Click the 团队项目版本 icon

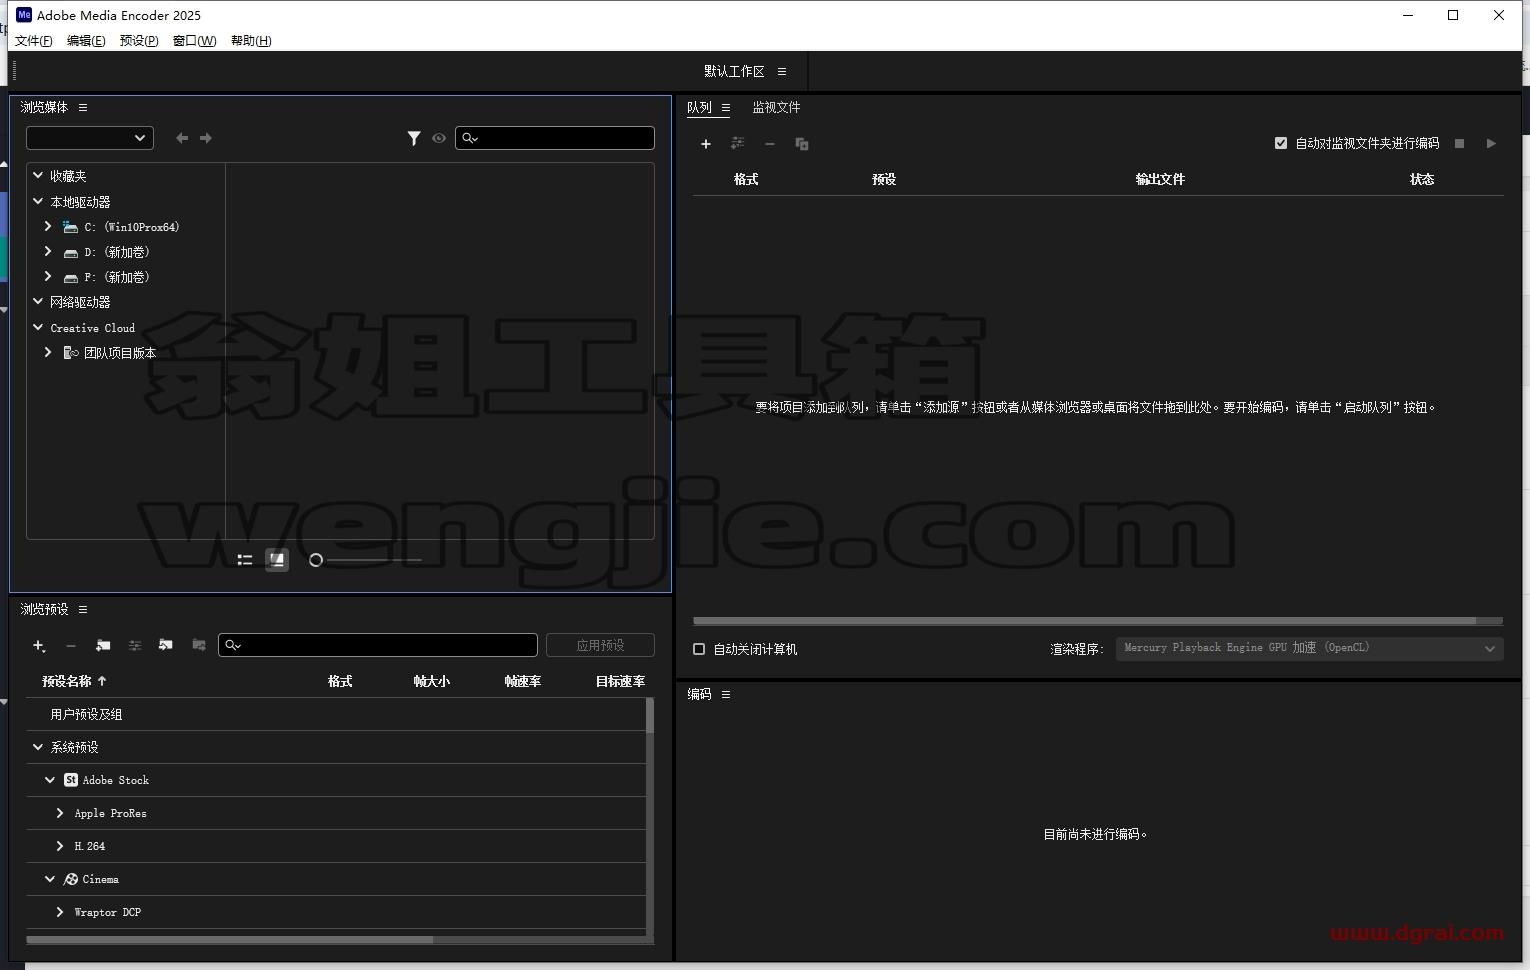71,353
